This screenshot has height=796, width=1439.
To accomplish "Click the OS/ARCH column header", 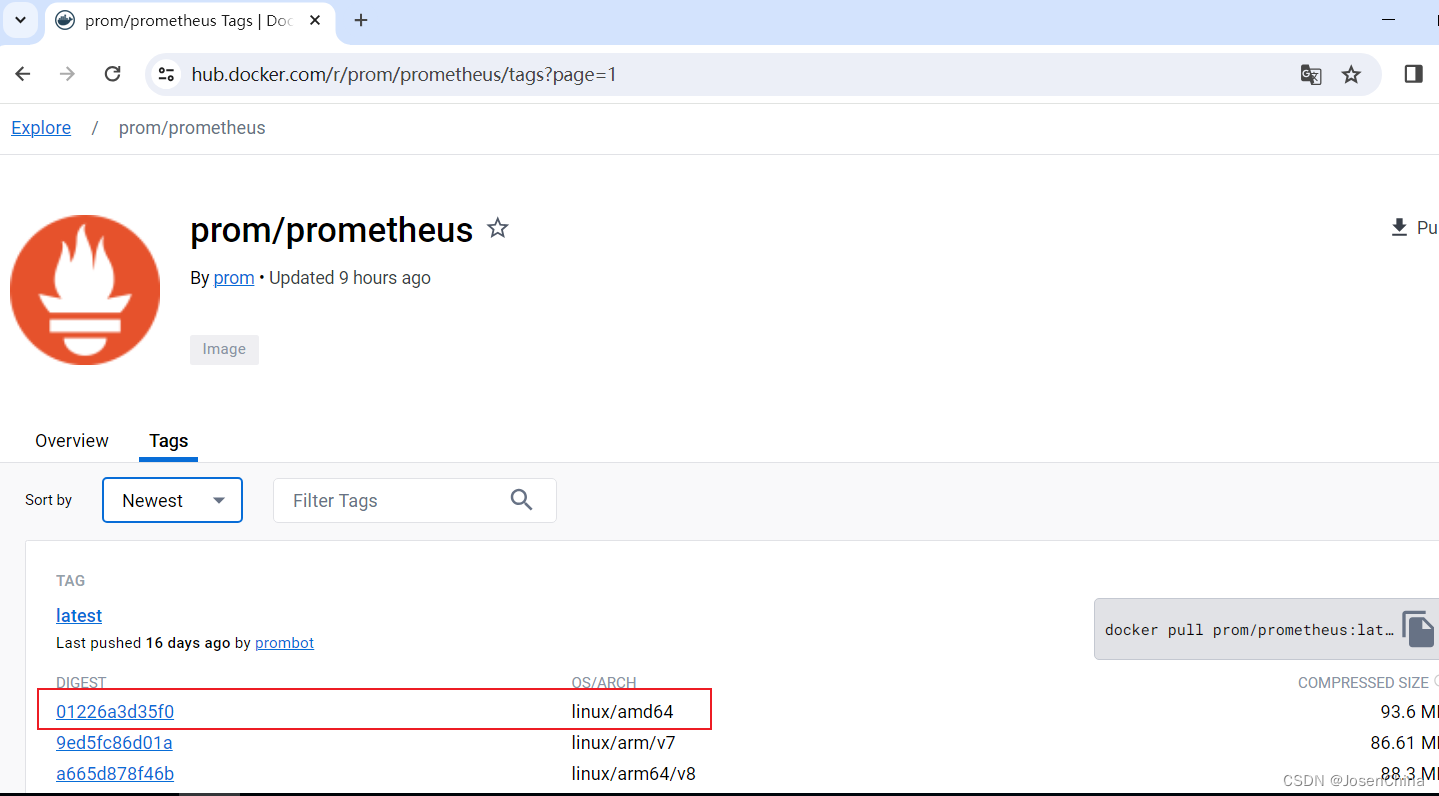I will tap(604, 683).
